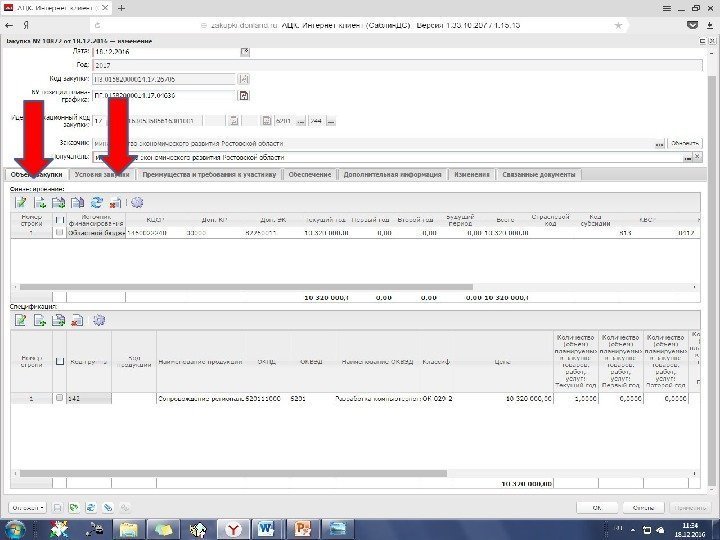Toggle the select-all checkbox in Финансирование header
The width and height of the screenshot is (720, 540).
click(59, 220)
